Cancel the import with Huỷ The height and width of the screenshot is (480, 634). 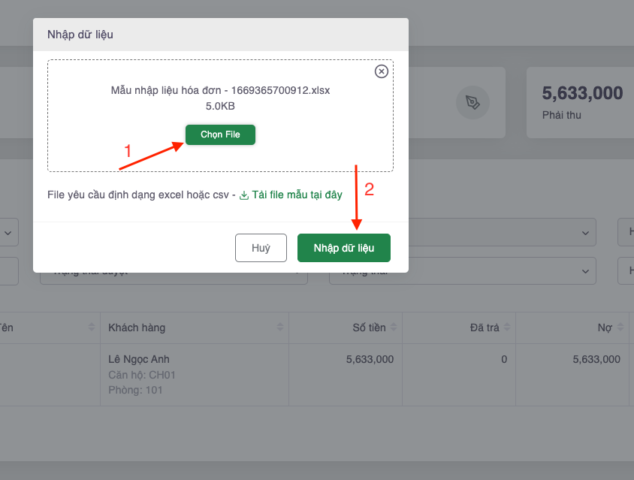[x=261, y=247]
